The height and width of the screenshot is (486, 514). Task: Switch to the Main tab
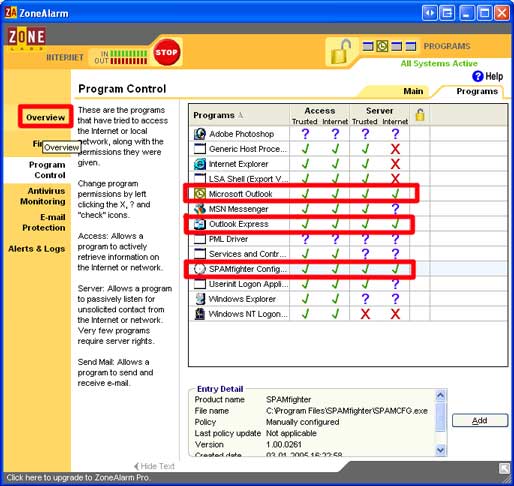coord(413,91)
